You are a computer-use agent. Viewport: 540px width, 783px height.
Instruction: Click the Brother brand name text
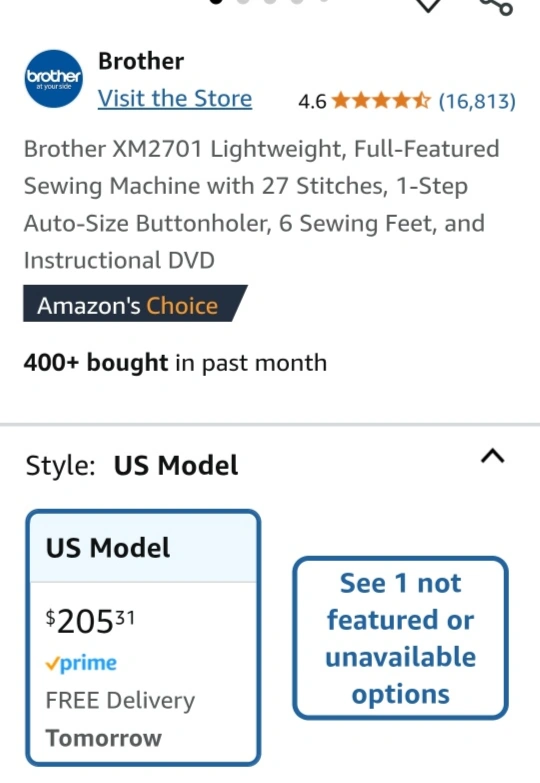[x=141, y=61]
